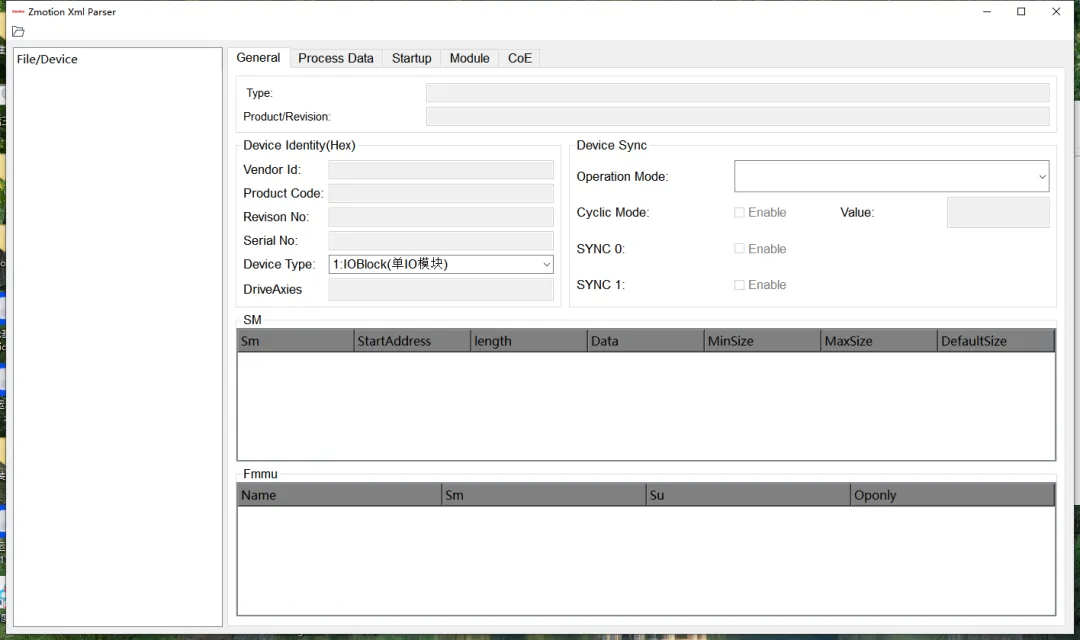Image resolution: width=1080 pixels, height=640 pixels.
Task: Click the Product/Revision field
Action: pos(738,116)
